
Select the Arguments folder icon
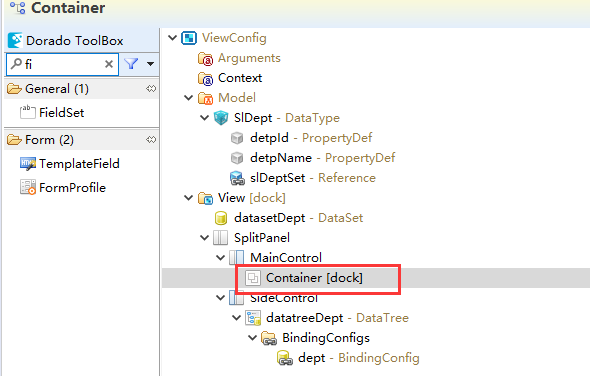pyautogui.click(x=205, y=58)
